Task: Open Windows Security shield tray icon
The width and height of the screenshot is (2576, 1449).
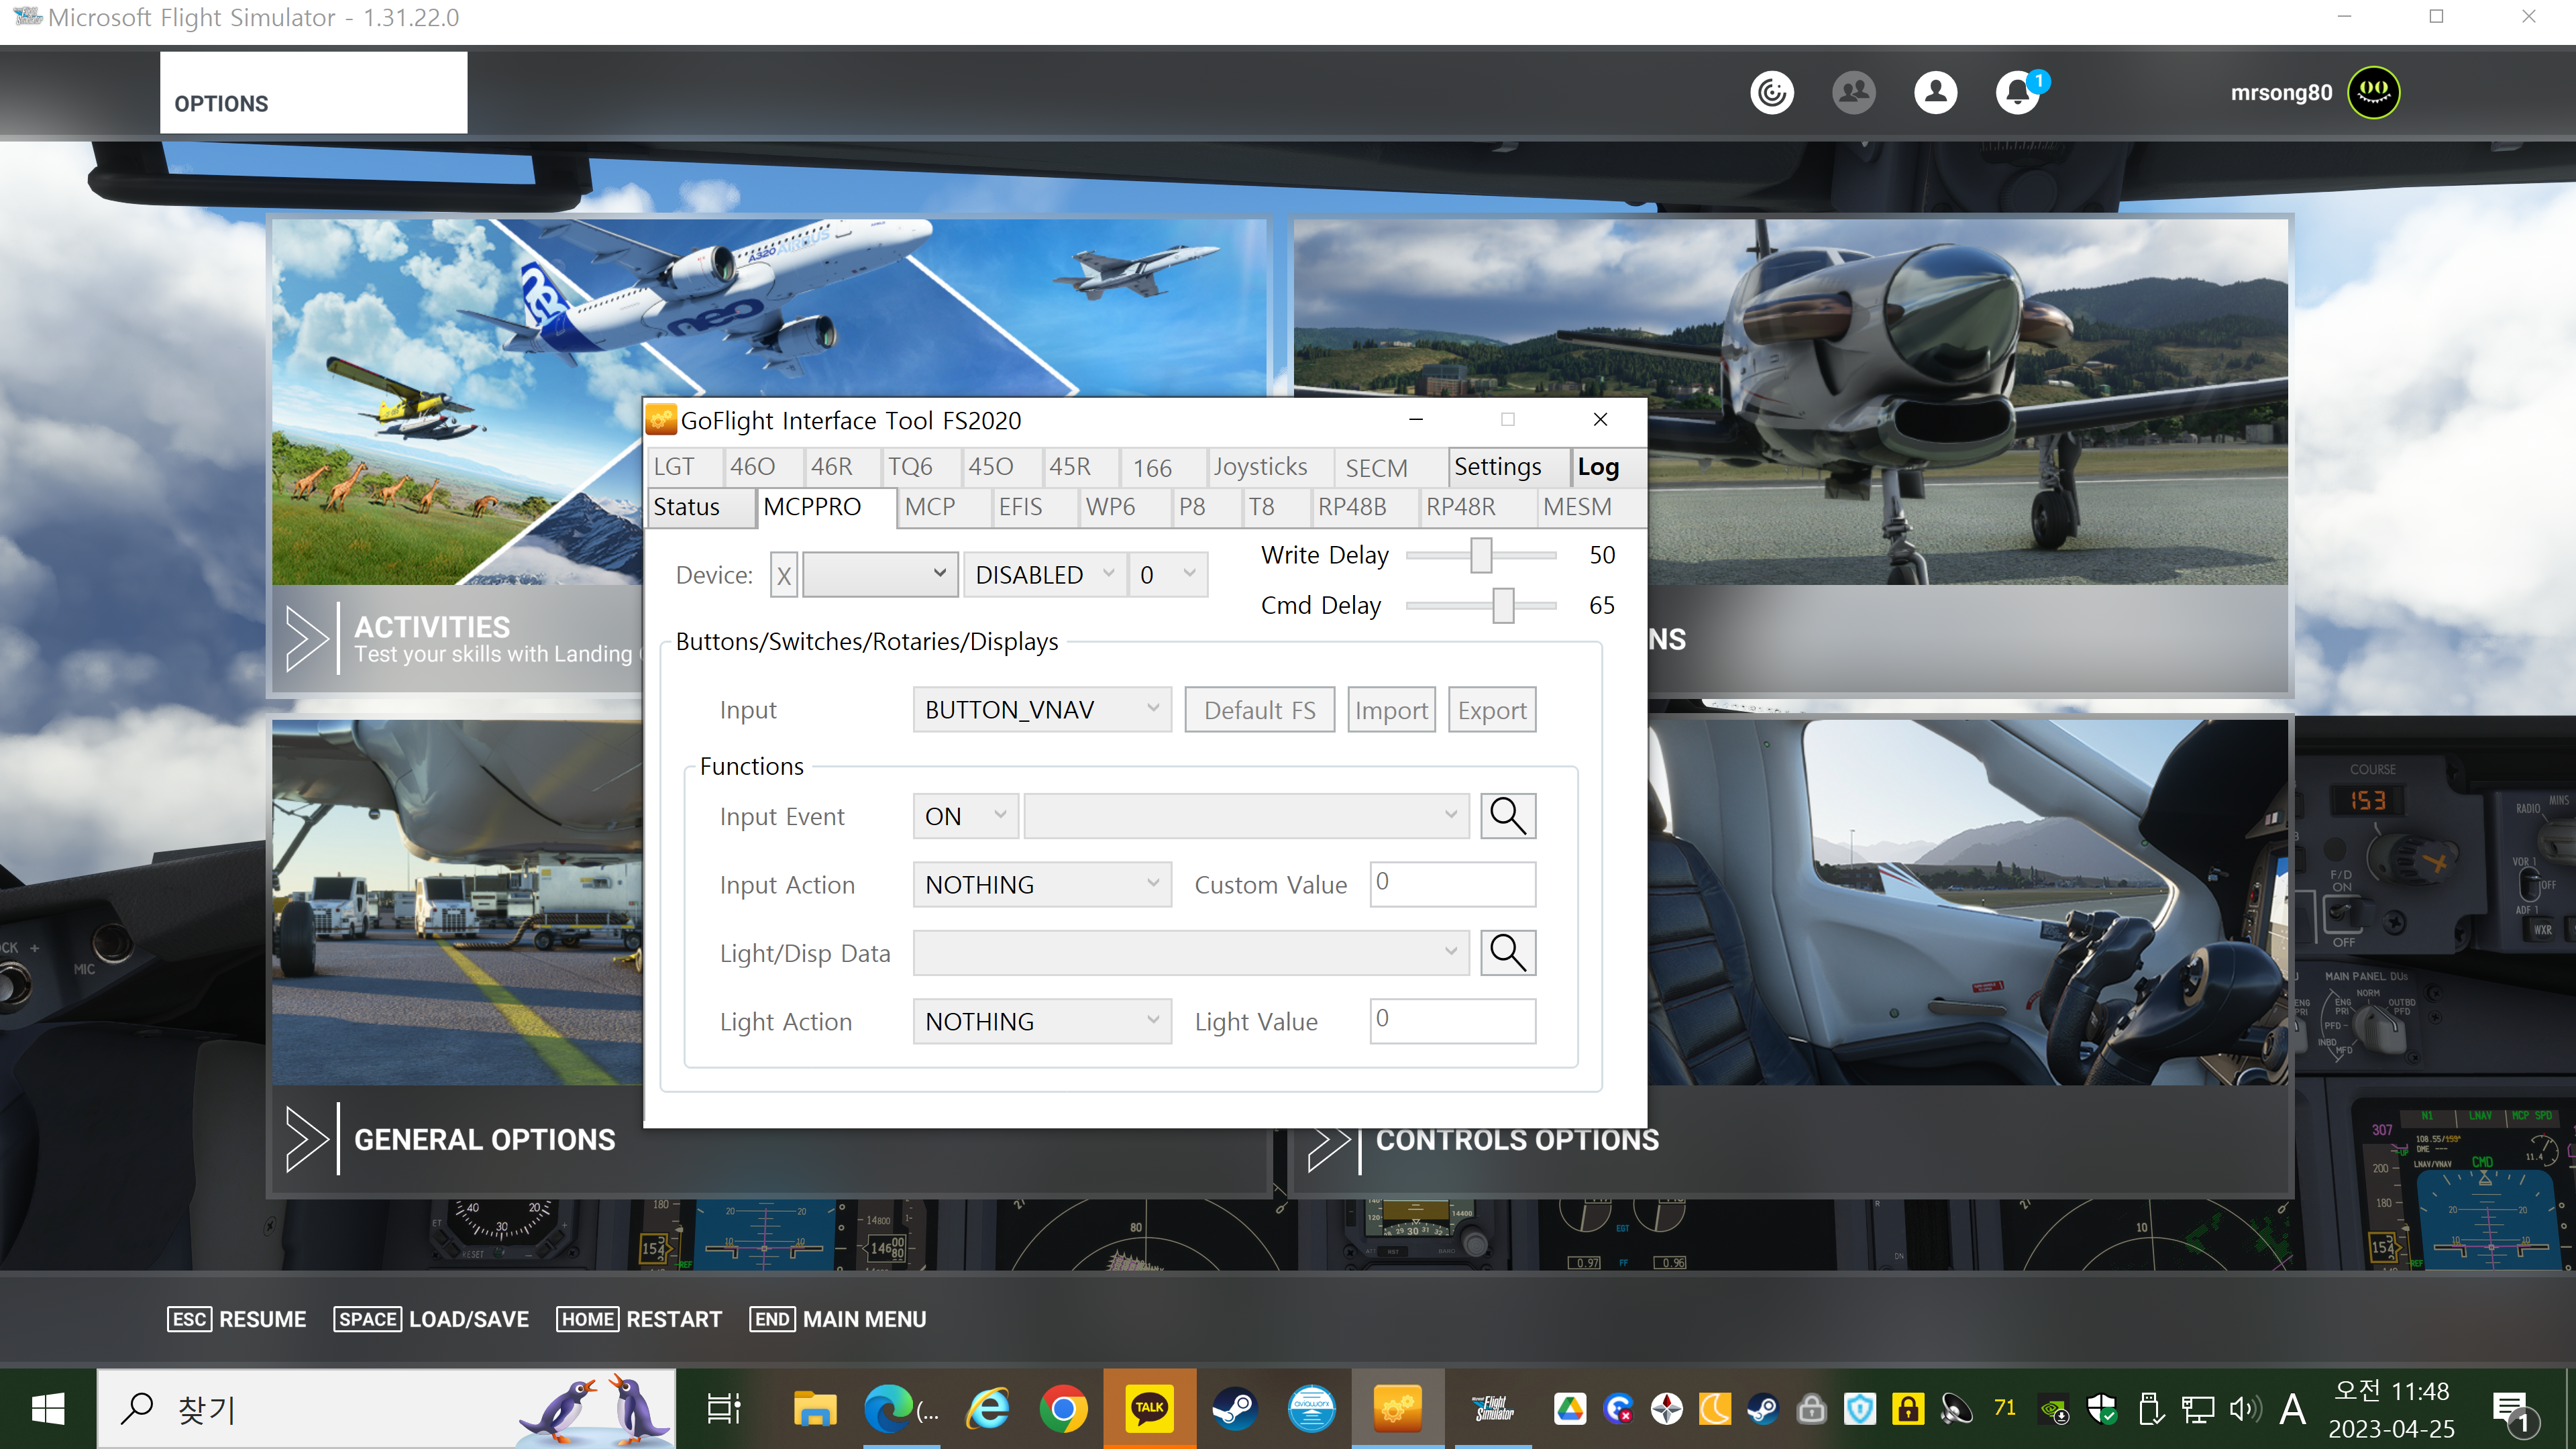Action: point(2102,1409)
